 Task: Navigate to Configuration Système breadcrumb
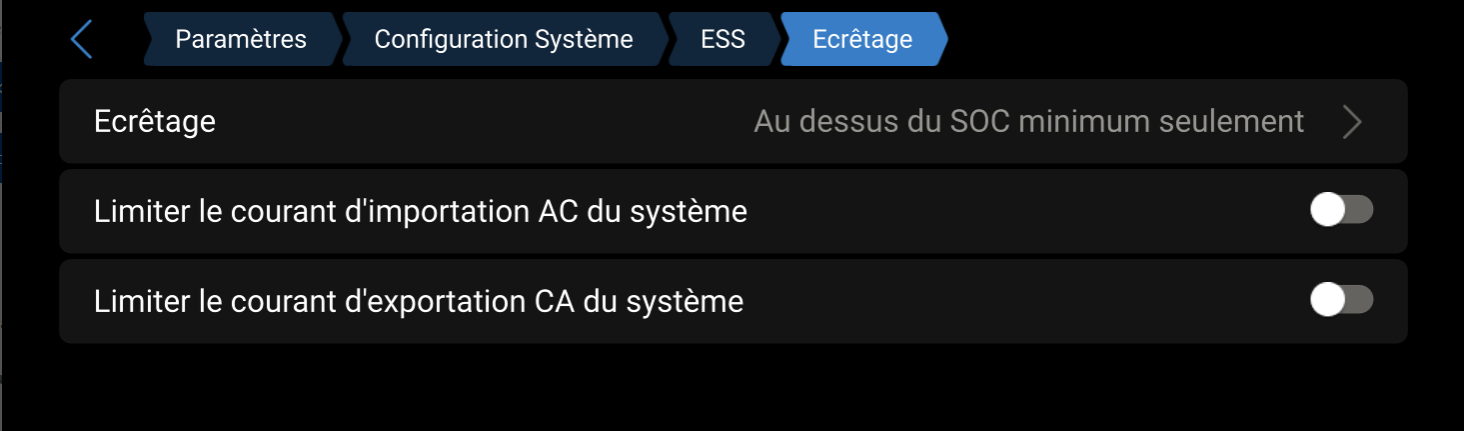(x=503, y=39)
